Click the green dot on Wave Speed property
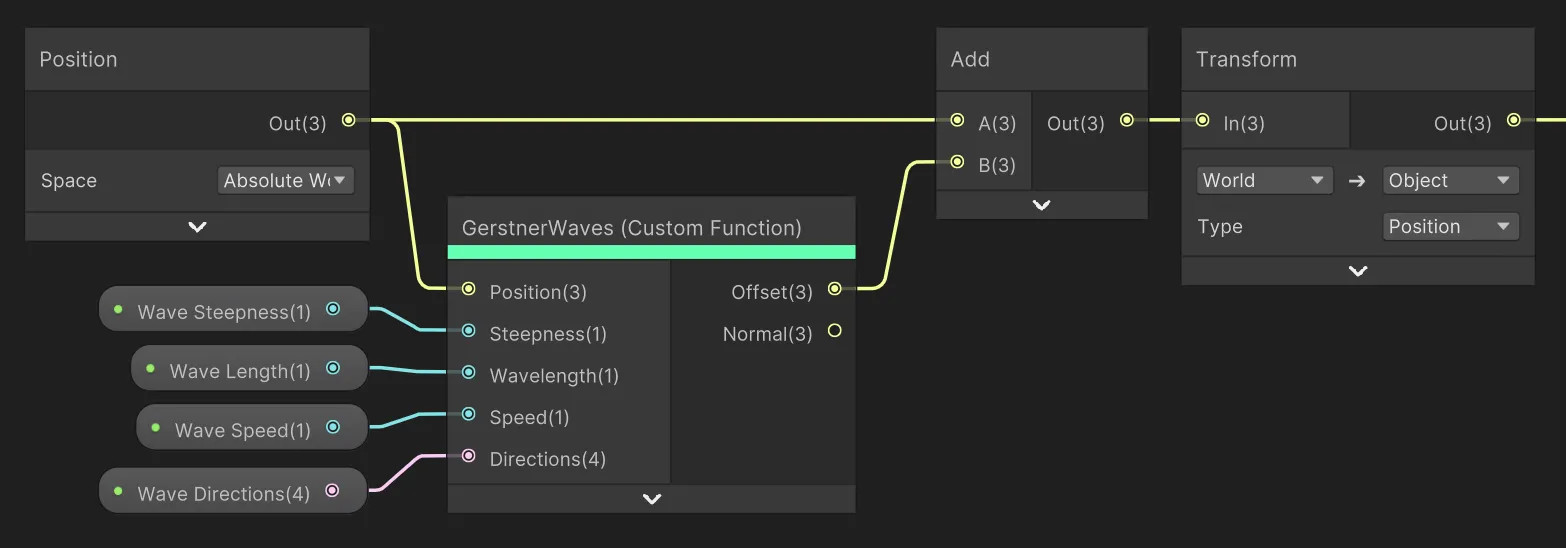Image resolution: width=1566 pixels, height=548 pixels. [x=155, y=428]
